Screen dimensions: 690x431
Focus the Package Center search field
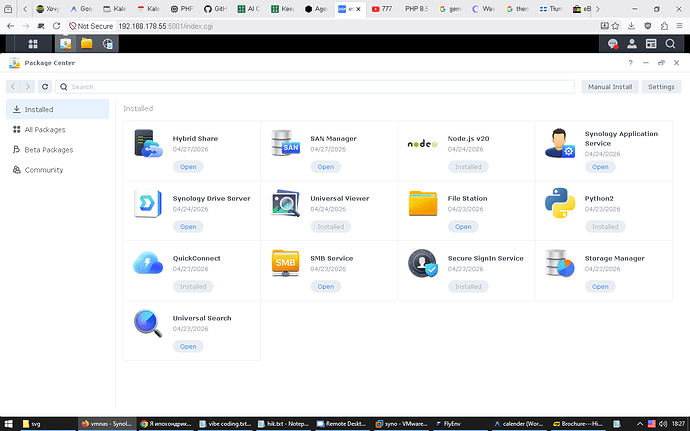[x=315, y=87]
